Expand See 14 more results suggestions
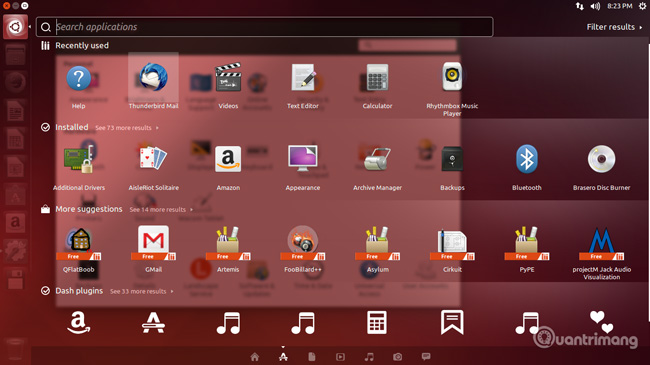 [161, 209]
